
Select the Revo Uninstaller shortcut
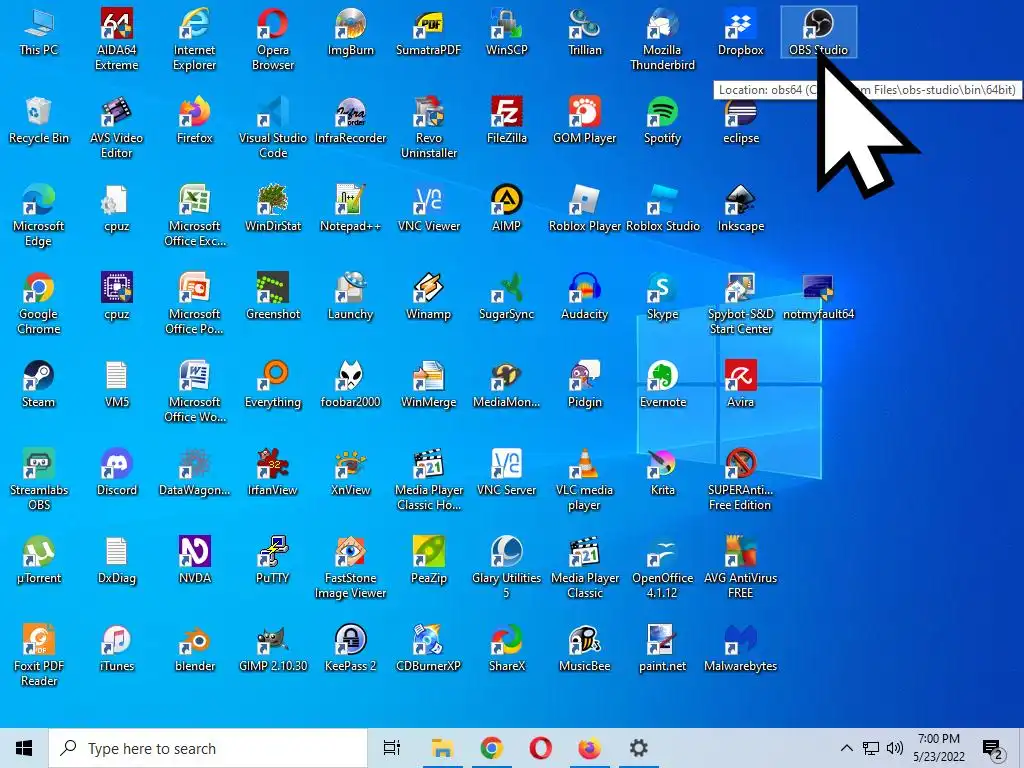(428, 127)
